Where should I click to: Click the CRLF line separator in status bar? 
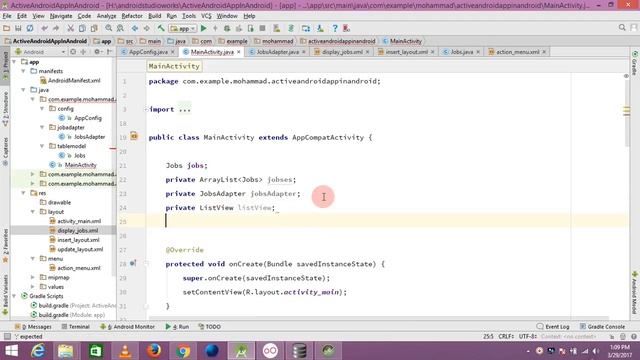(506, 337)
